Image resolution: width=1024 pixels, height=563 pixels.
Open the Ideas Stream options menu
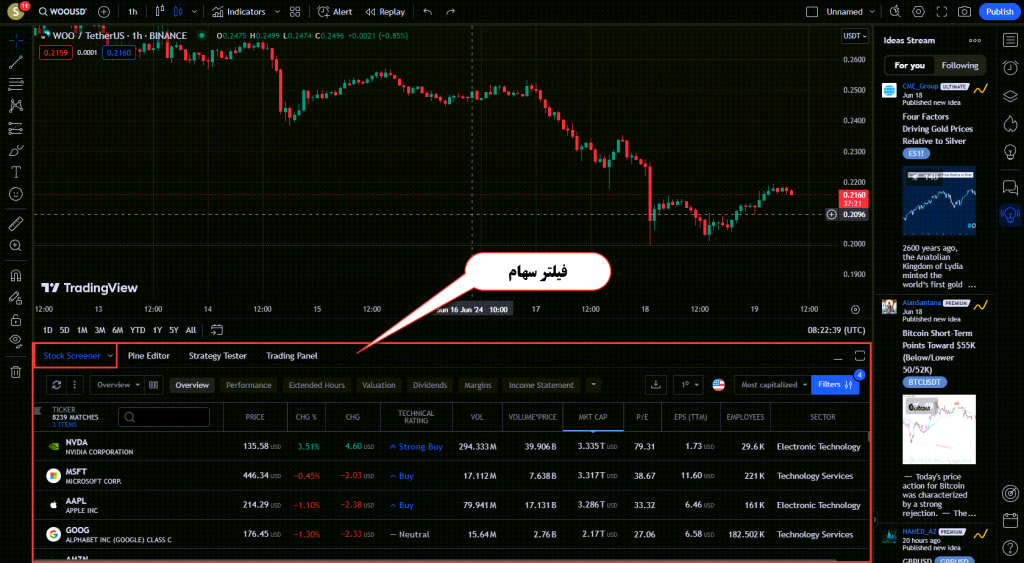coord(974,40)
